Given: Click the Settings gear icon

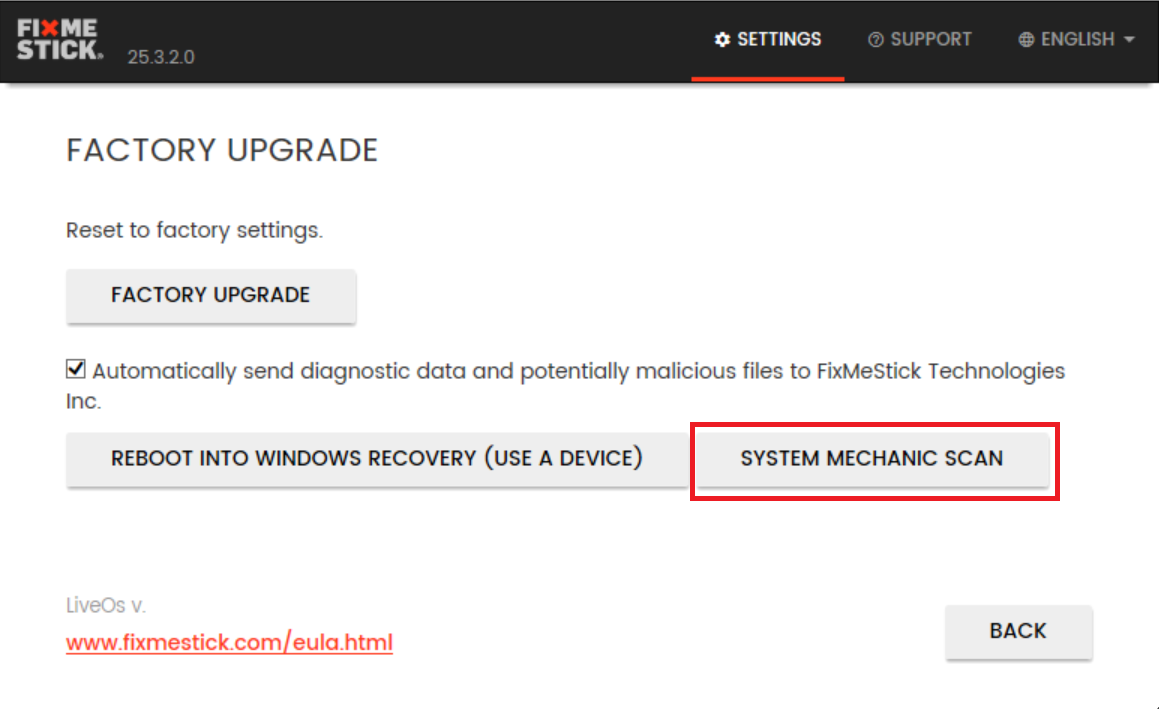Looking at the screenshot, I should (723, 40).
